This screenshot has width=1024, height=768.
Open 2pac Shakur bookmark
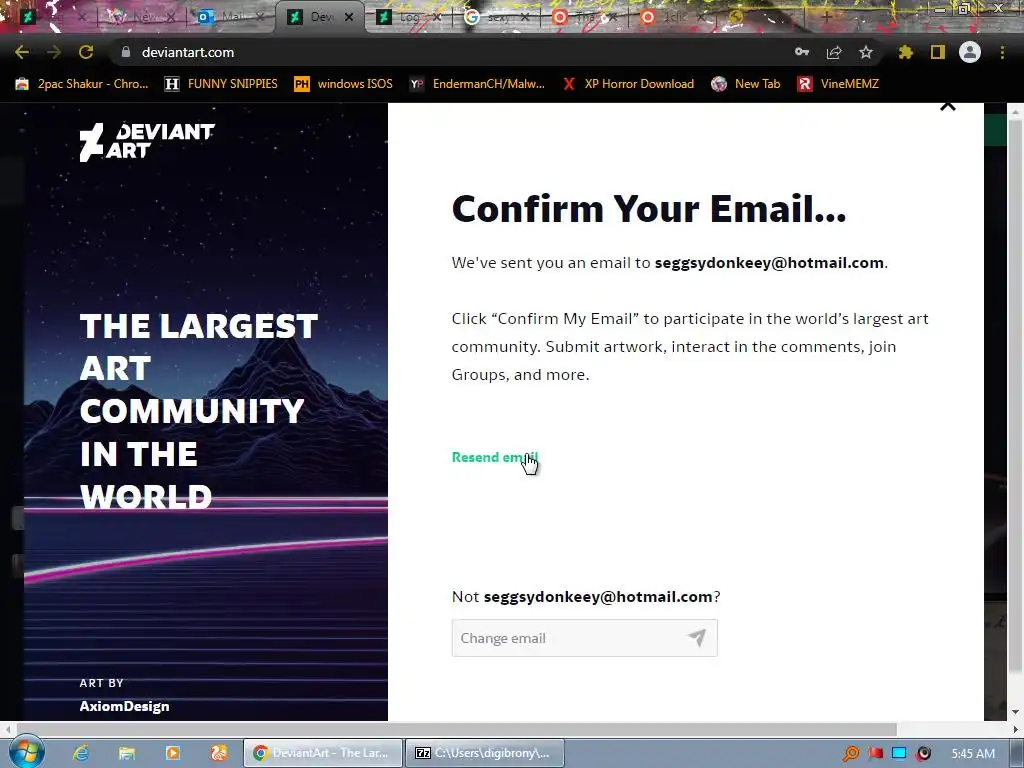coord(82,84)
